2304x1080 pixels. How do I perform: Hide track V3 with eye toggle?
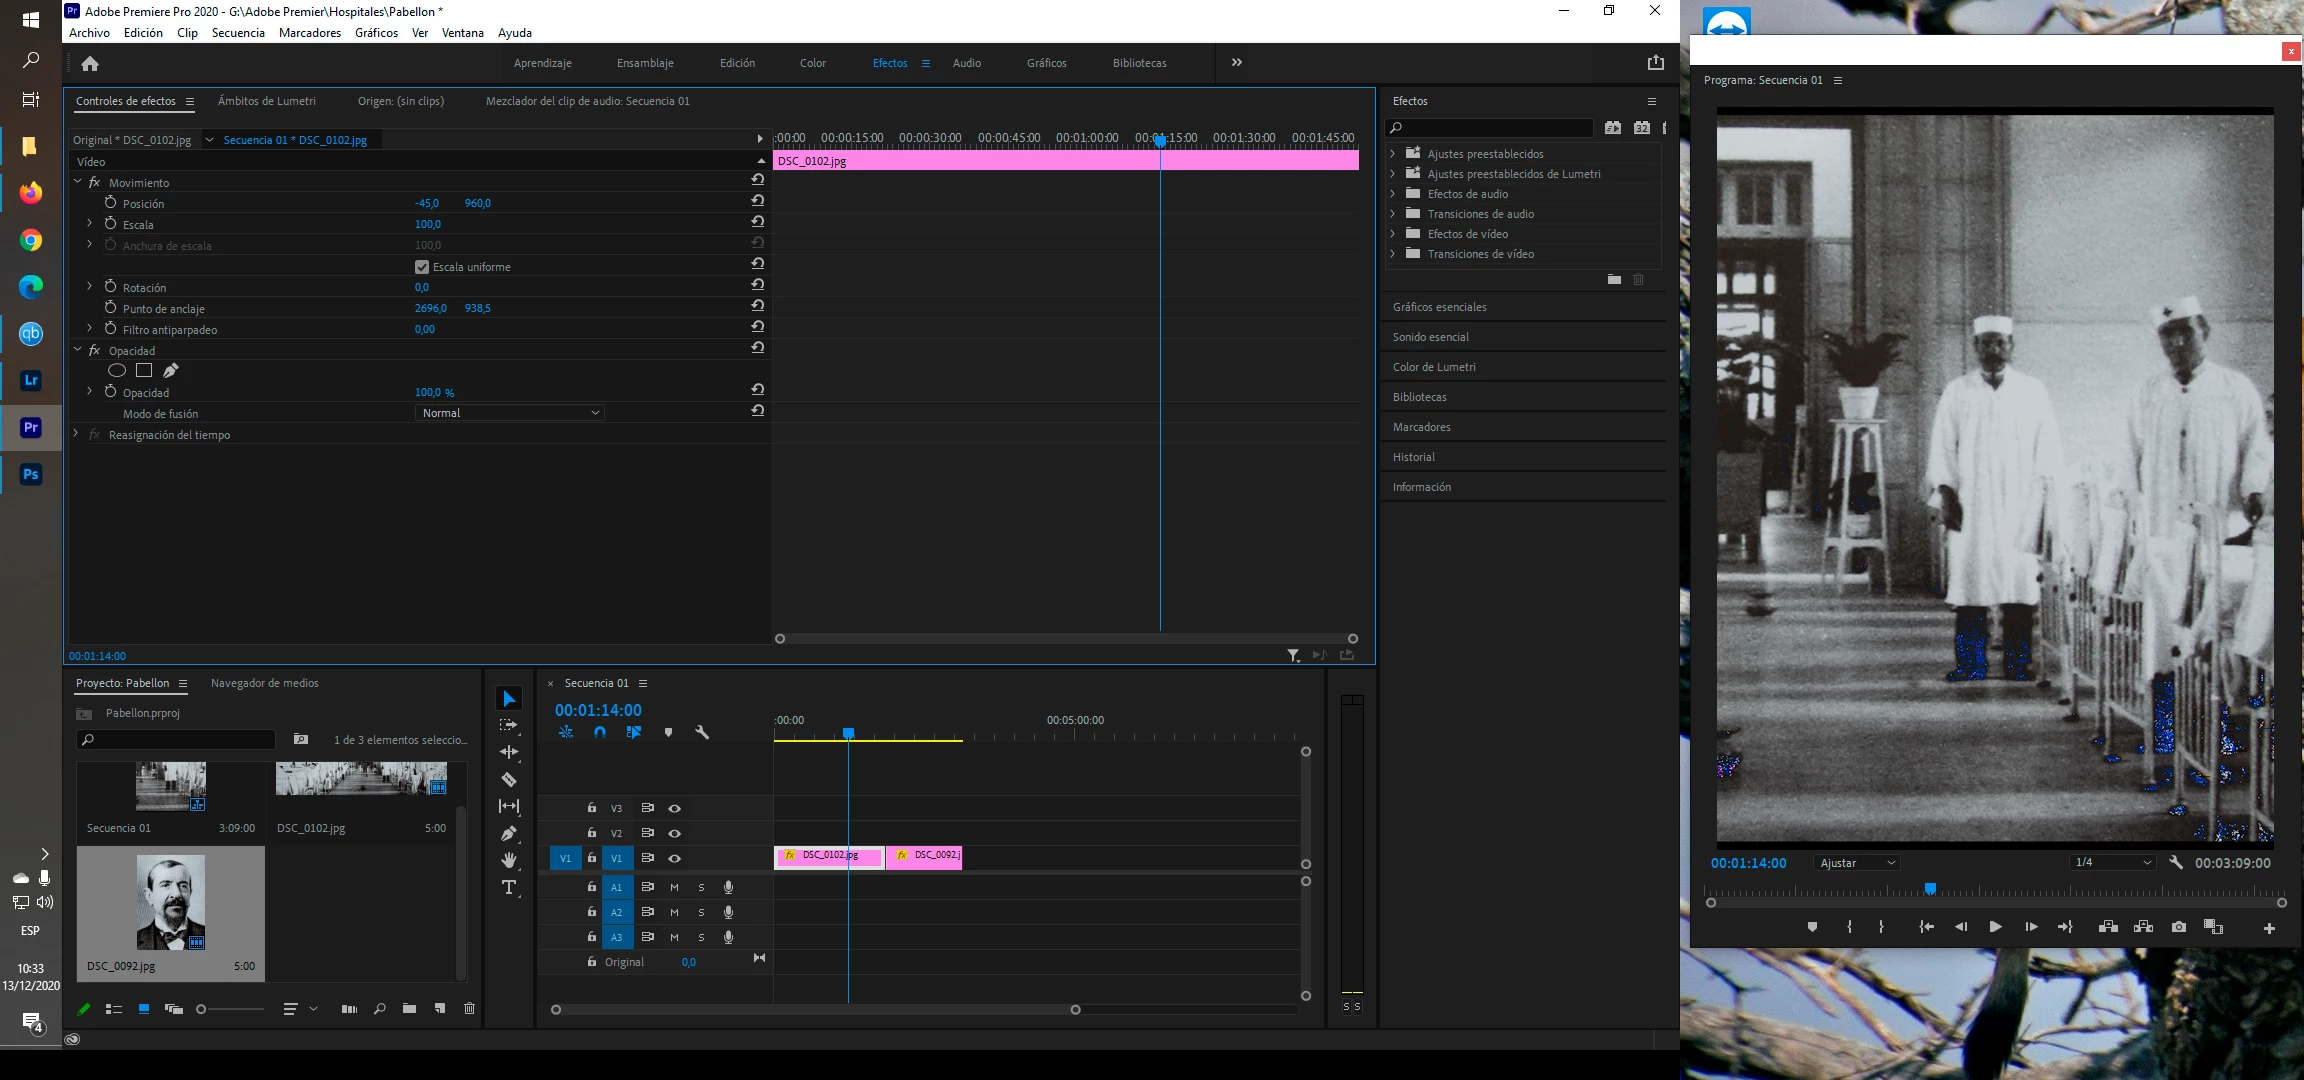point(675,808)
